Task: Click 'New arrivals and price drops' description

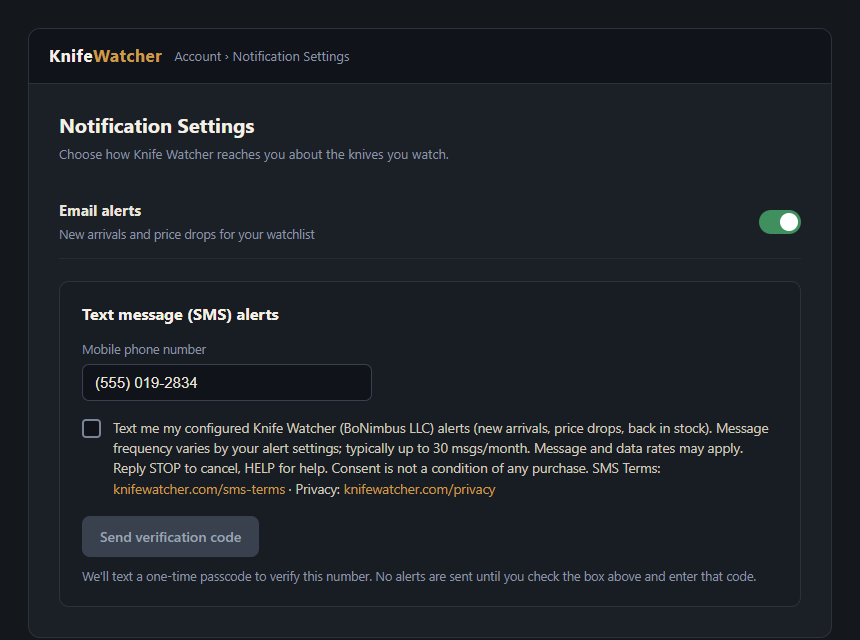Action: pyautogui.click(x=187, y=235)
